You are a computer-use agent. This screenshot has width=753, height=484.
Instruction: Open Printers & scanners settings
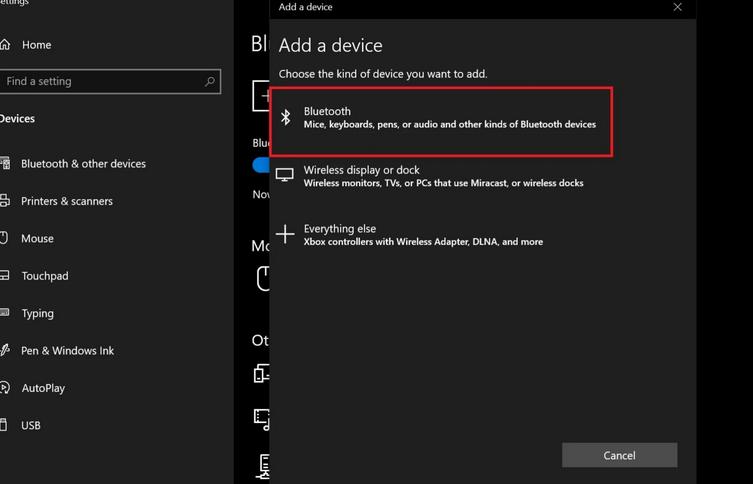[x=67, y=201]
